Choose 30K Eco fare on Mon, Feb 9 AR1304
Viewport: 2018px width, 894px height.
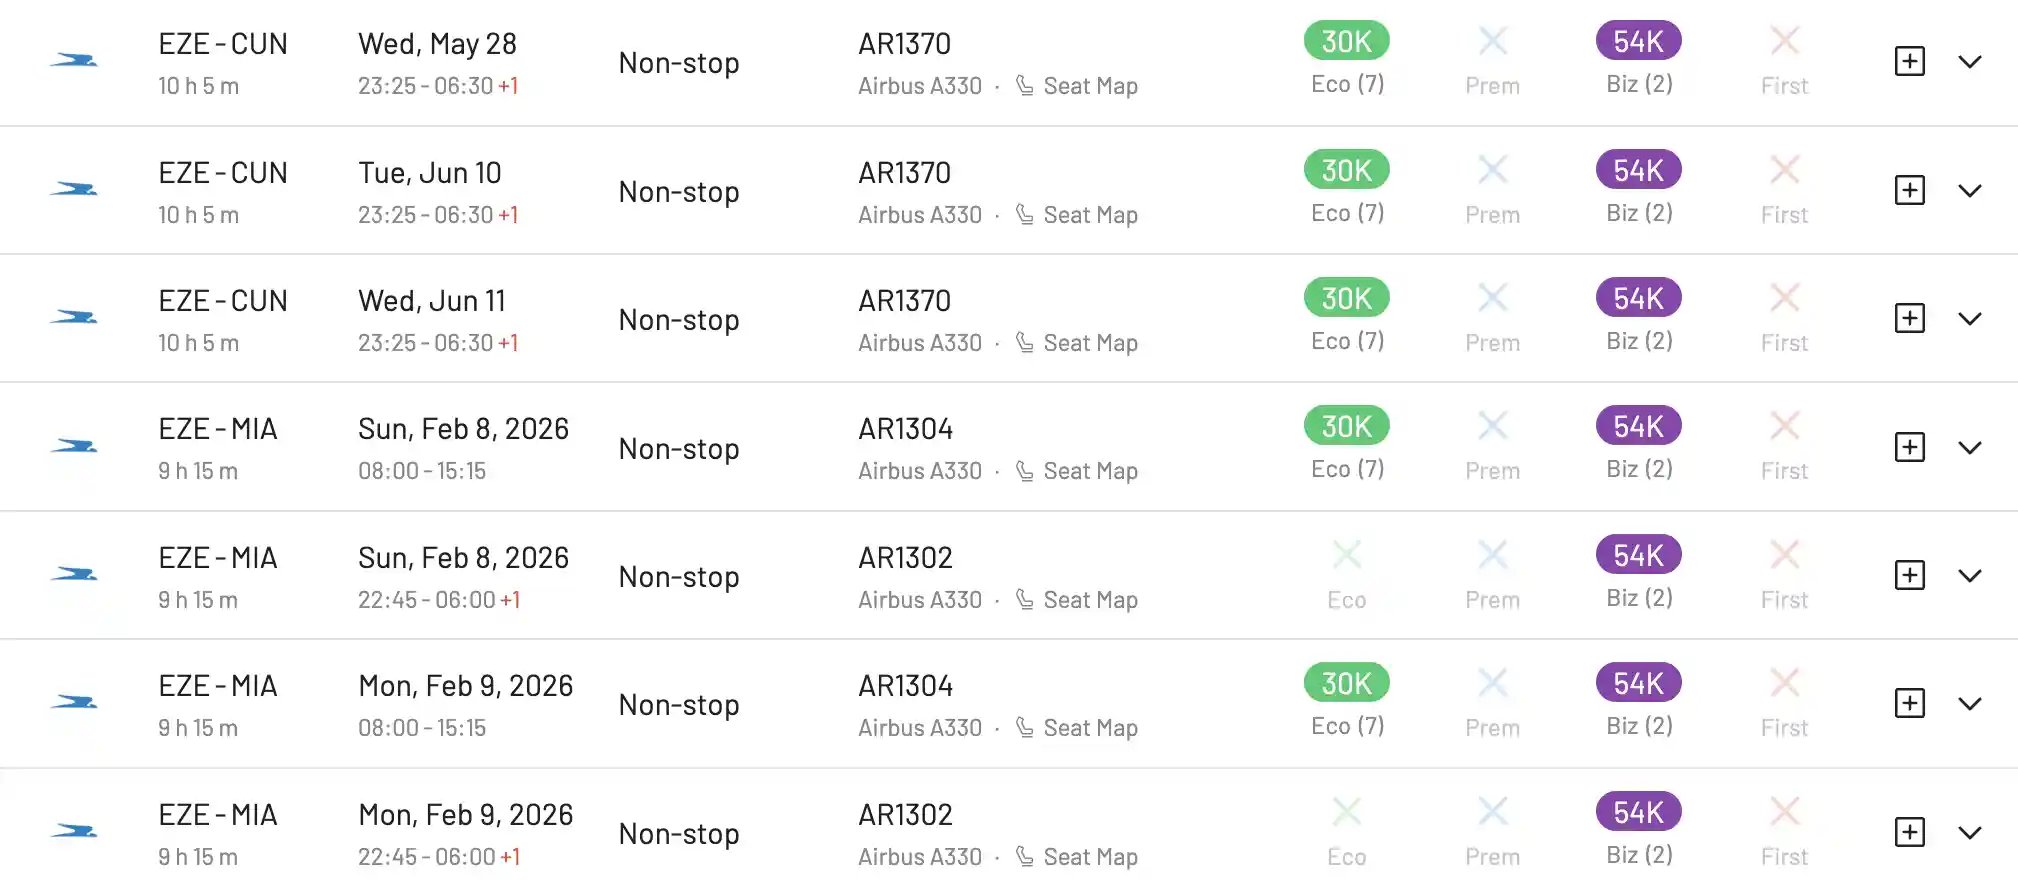pyautogui.click(x=1347, y=683)
